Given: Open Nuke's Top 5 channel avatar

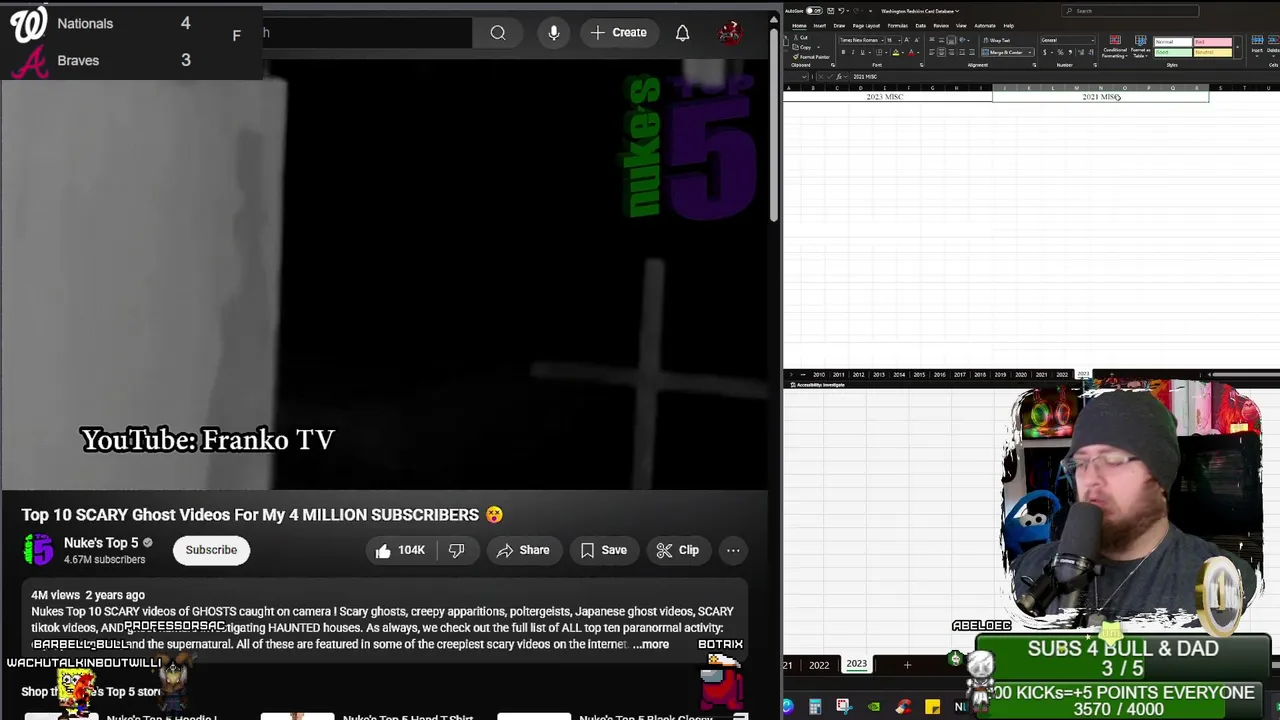Looking at the screenshot, I should tap(38, 550).
